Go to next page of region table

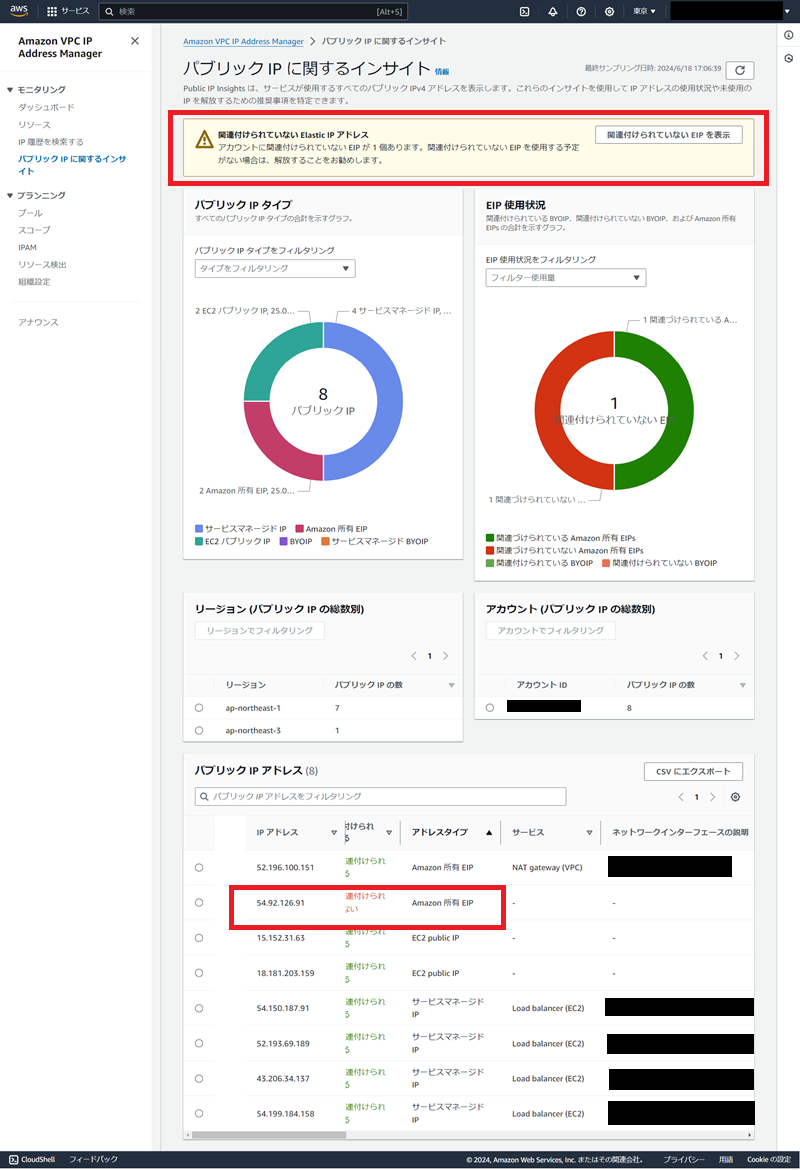[x=446, y=656]
